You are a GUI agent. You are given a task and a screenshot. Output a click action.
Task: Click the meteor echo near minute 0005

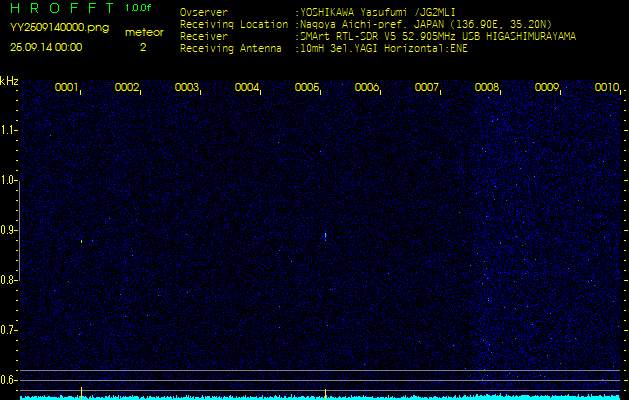click(x=325, y=236)
